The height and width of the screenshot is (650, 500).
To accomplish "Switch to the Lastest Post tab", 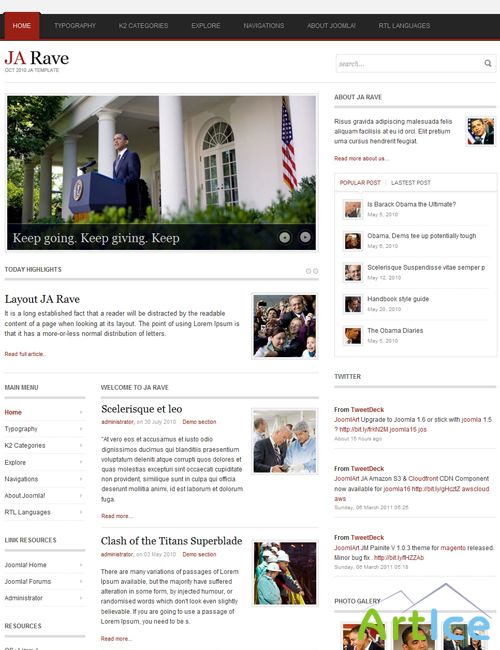I will 410,182.
